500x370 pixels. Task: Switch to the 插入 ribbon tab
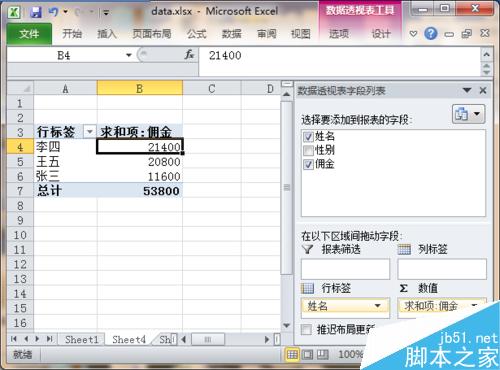pos(106,34)
